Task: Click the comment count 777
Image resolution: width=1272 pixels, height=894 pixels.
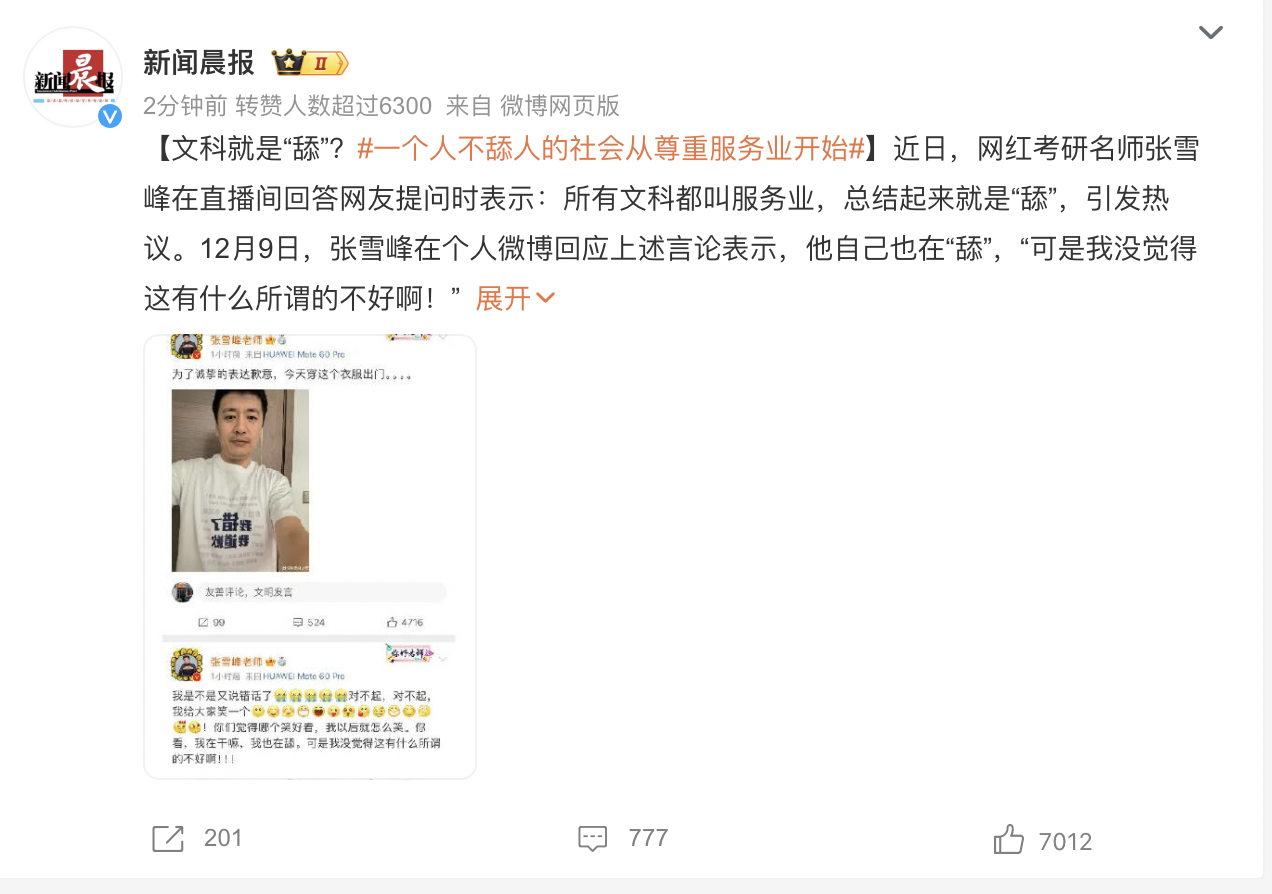Action: click(648, 838)
